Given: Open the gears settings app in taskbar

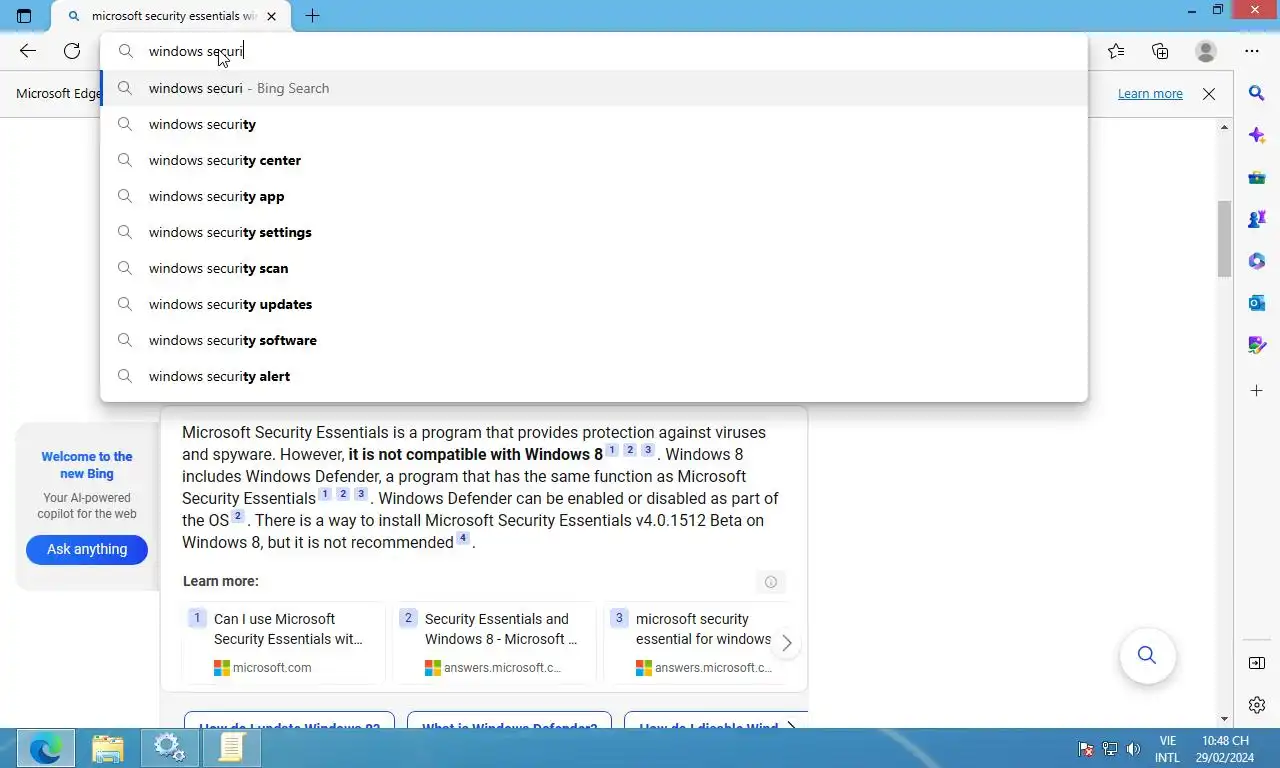Looking at the screenshot, I should pyautogui.click(x=169, y=748).
